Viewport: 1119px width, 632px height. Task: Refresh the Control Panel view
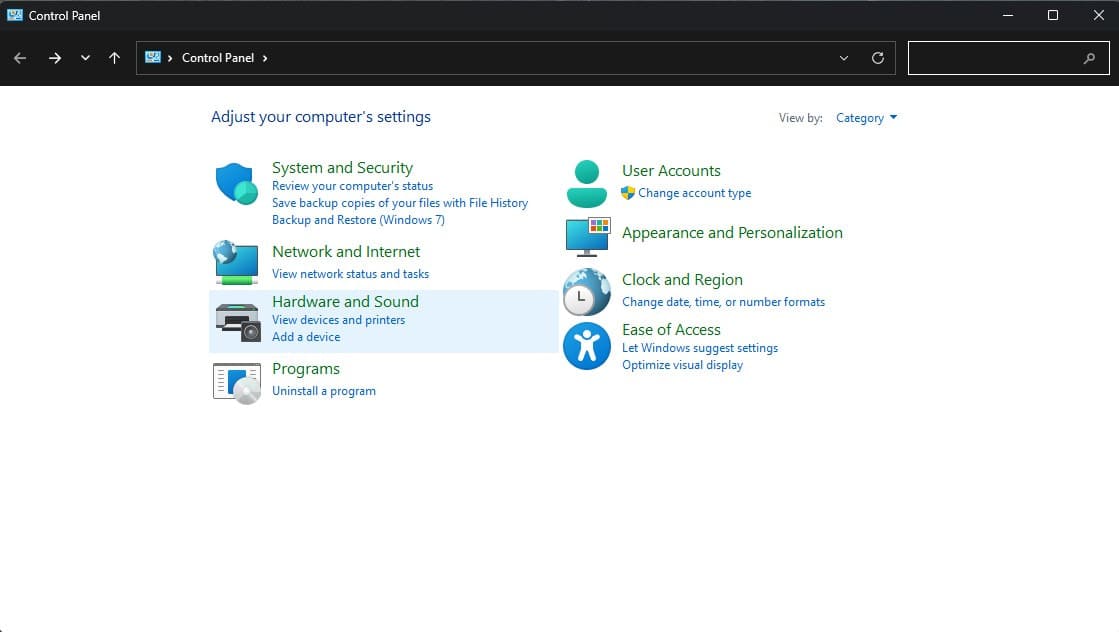[x=878, y=58]
